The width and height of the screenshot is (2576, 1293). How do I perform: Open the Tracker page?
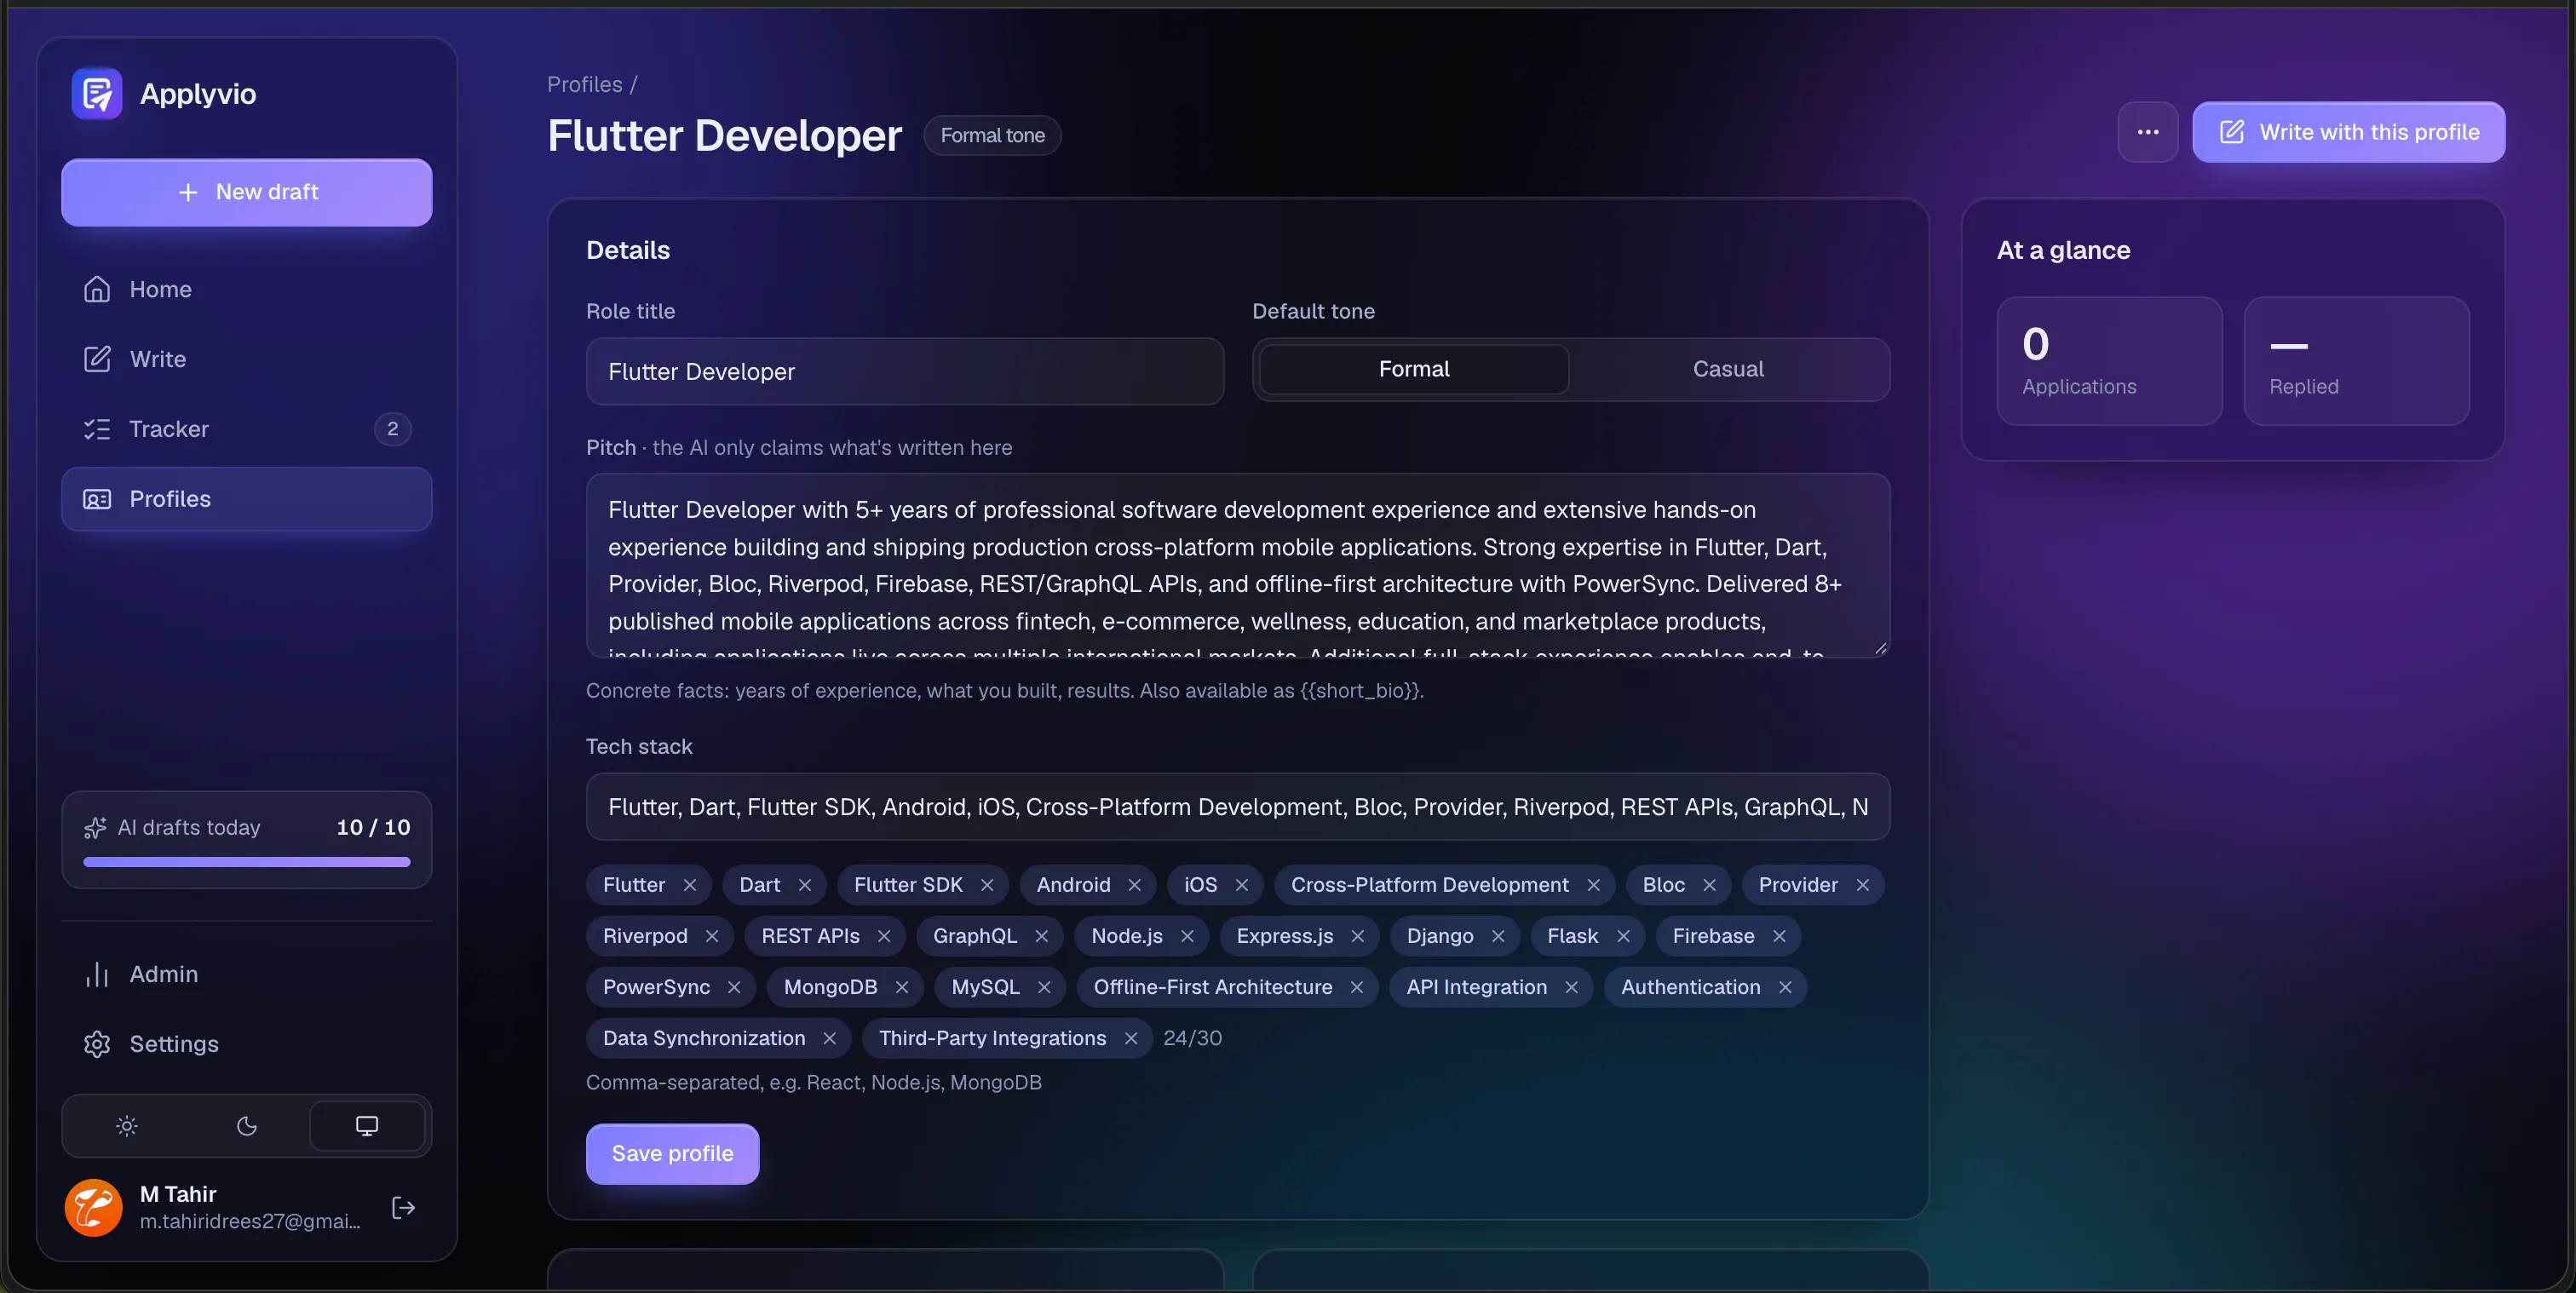pyautogui.click(x=247, y=429)
